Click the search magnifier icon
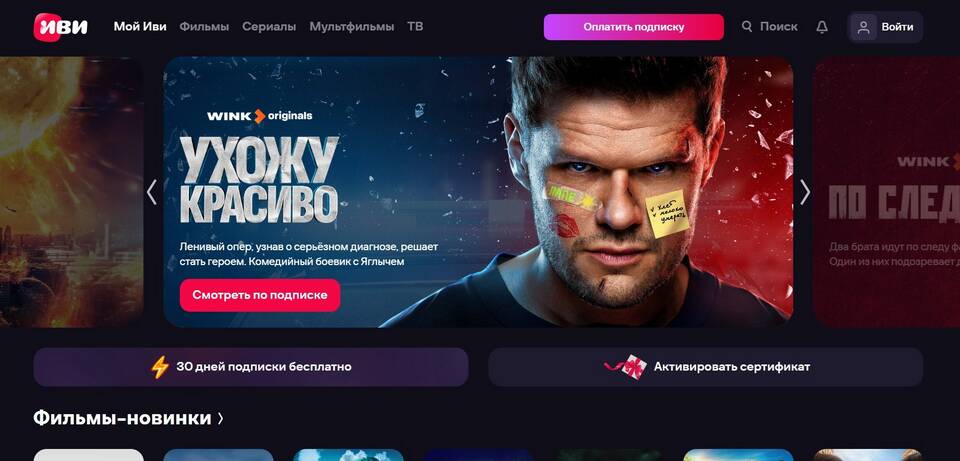The width and height of the screenshot is (960, 461). tap(747, 27)
